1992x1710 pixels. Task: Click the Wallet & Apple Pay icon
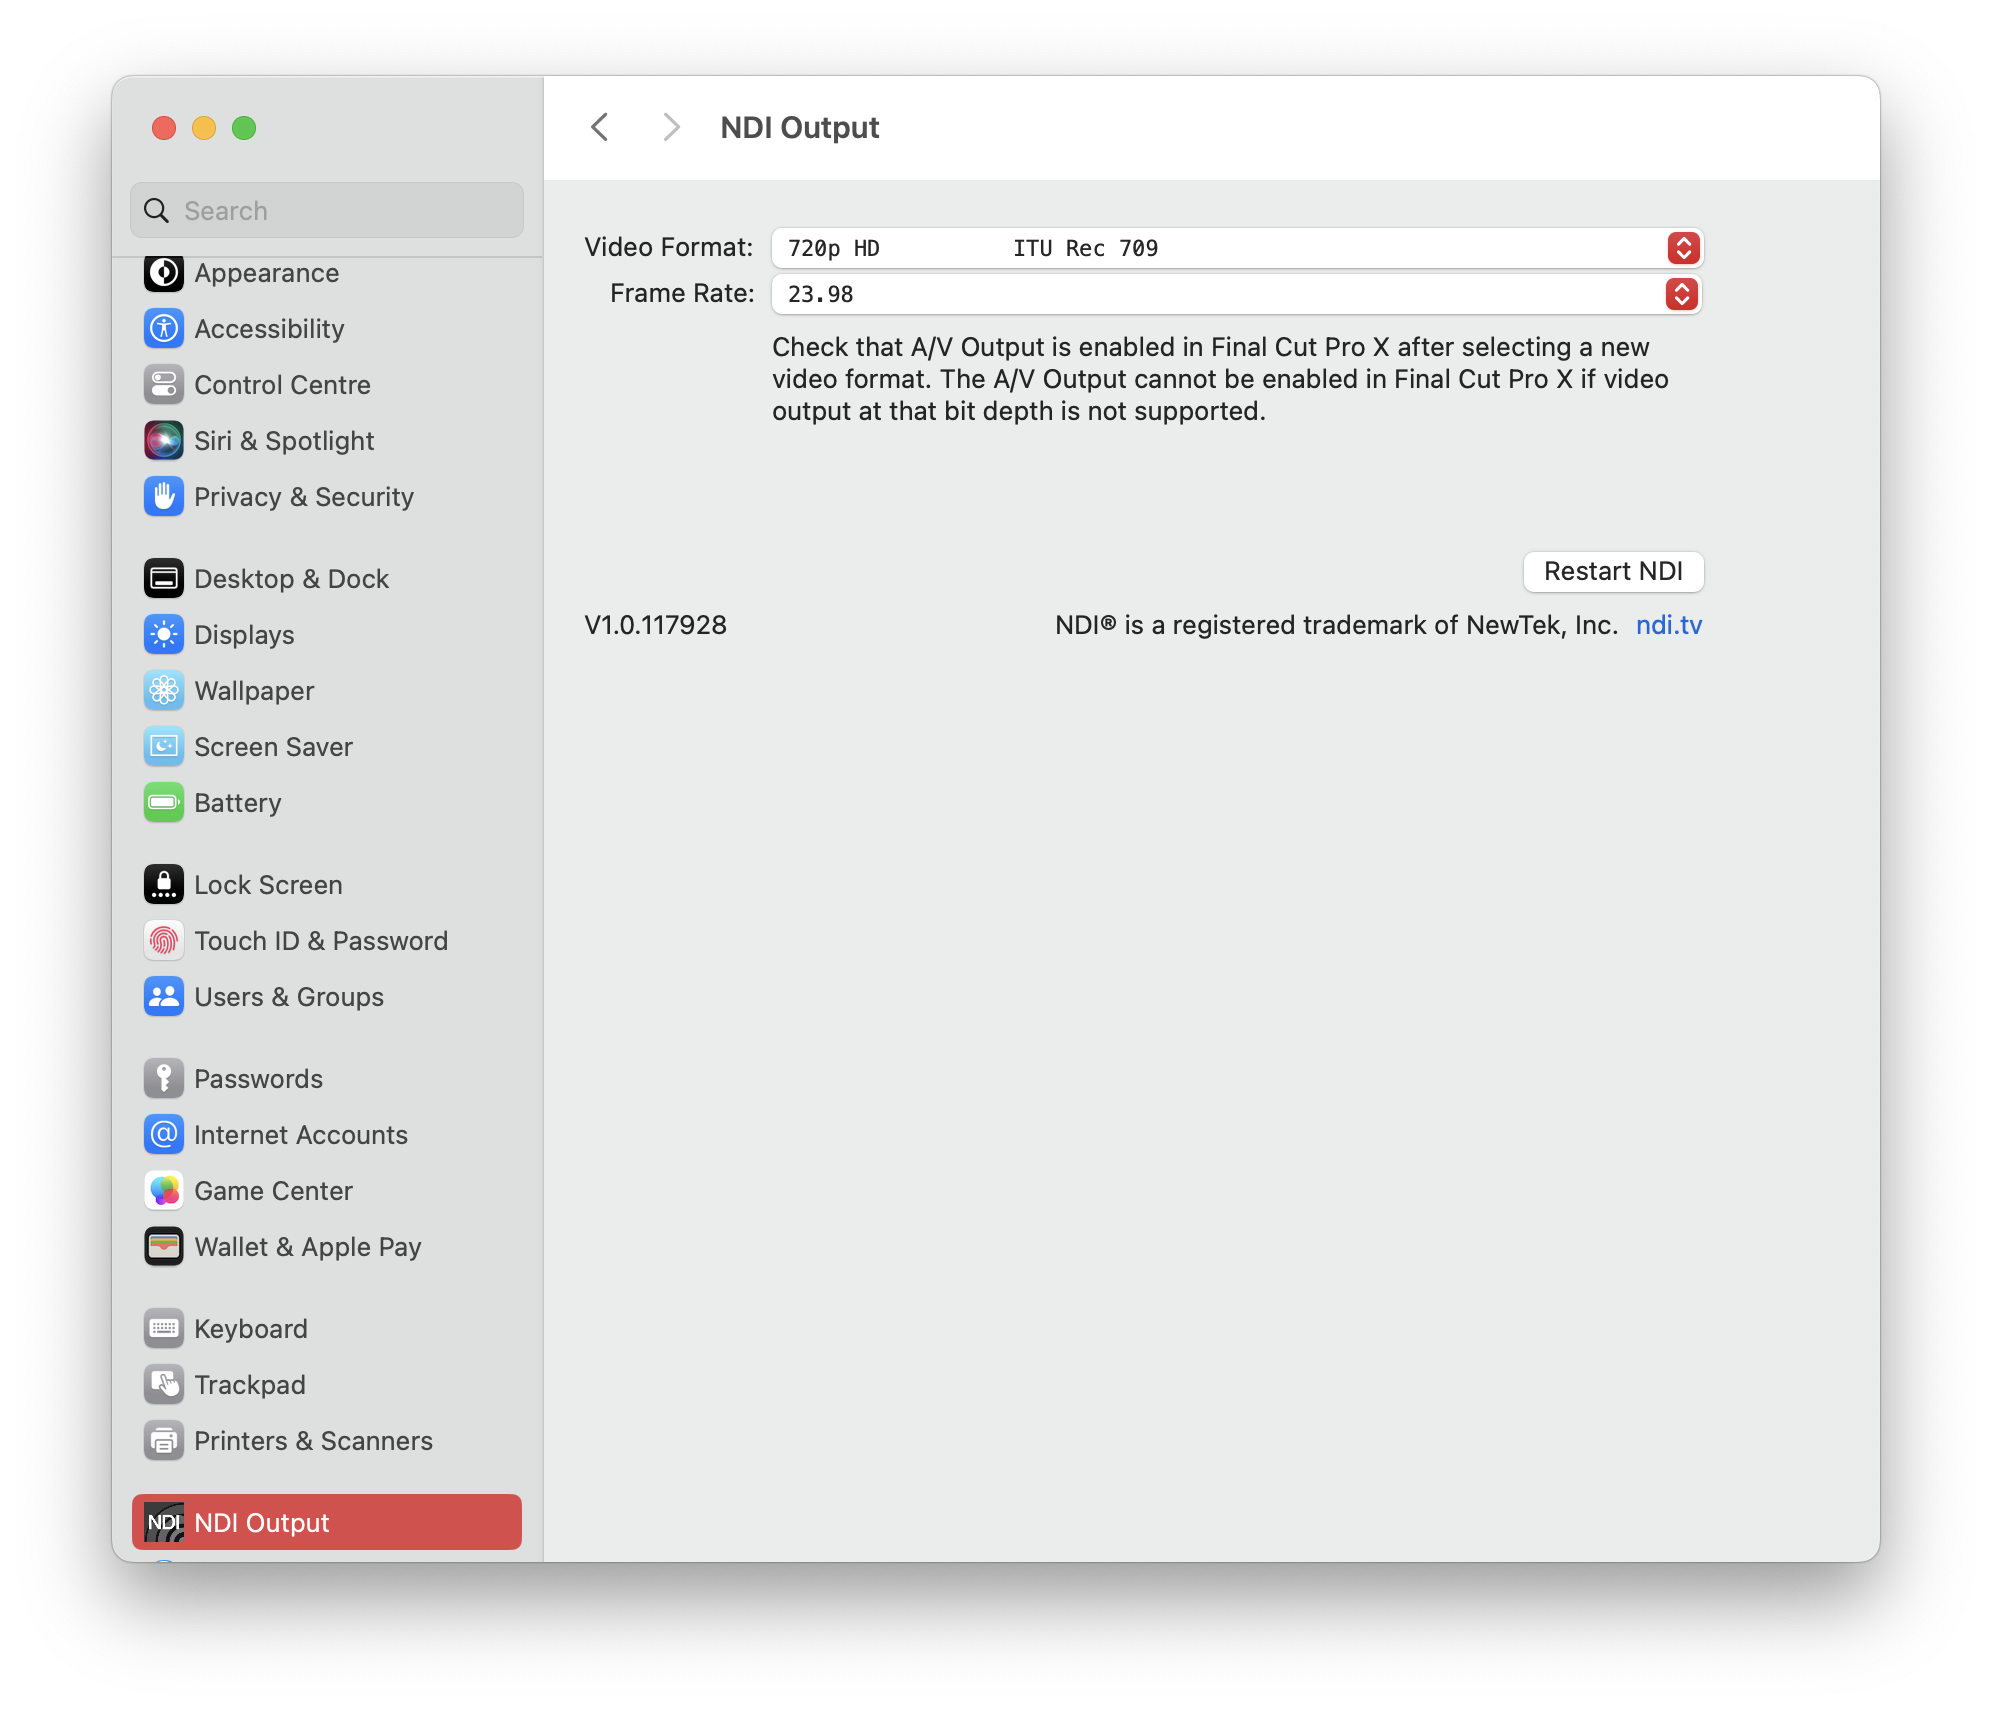pyautogui.click(x=164, y=1247)
